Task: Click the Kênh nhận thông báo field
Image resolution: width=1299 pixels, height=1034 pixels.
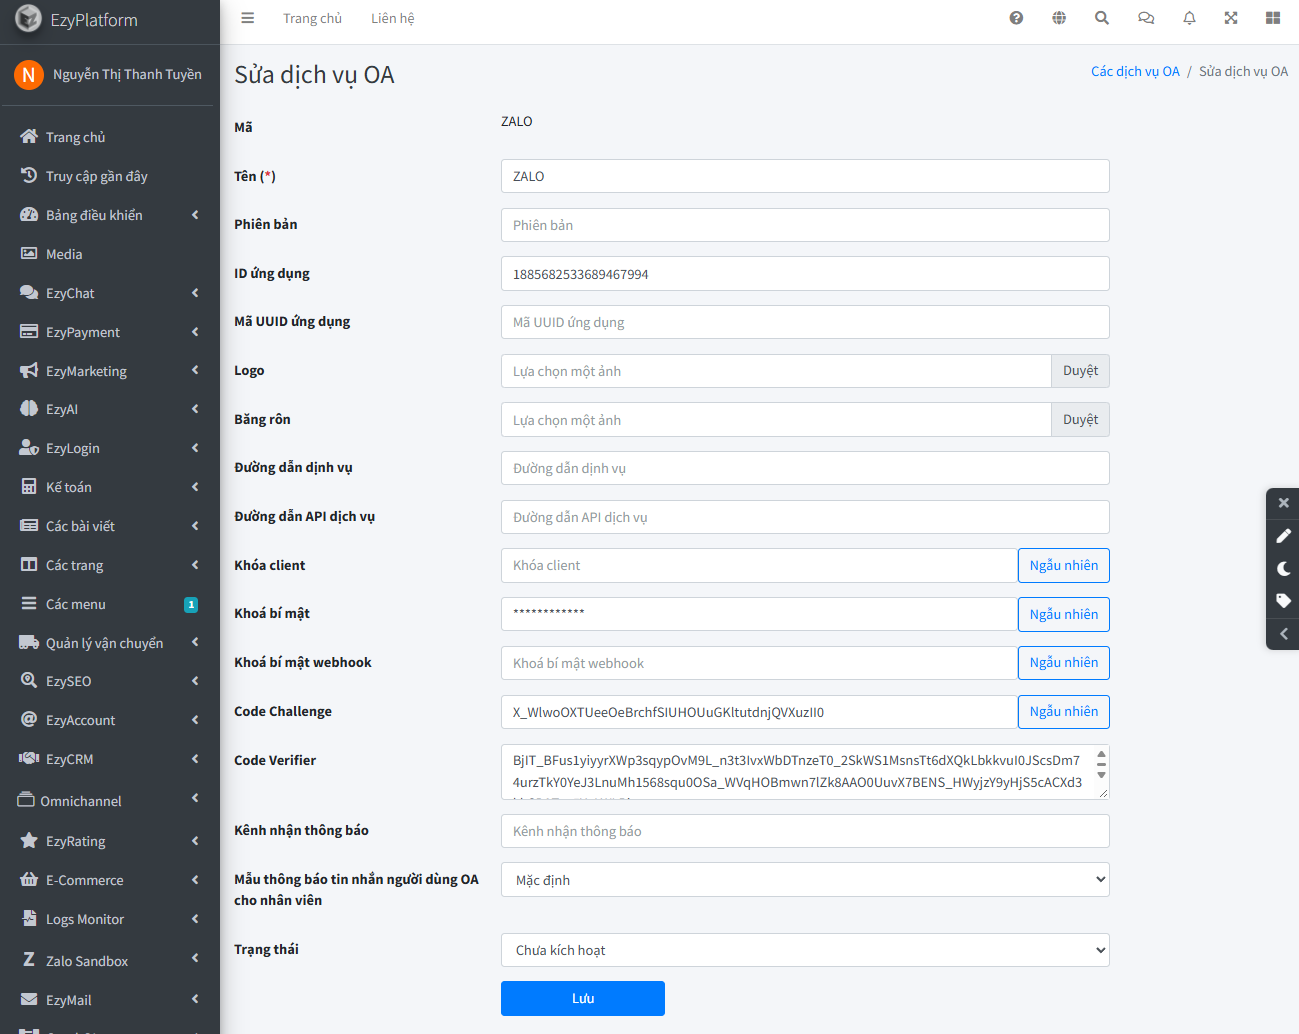Action: [805, 831]
